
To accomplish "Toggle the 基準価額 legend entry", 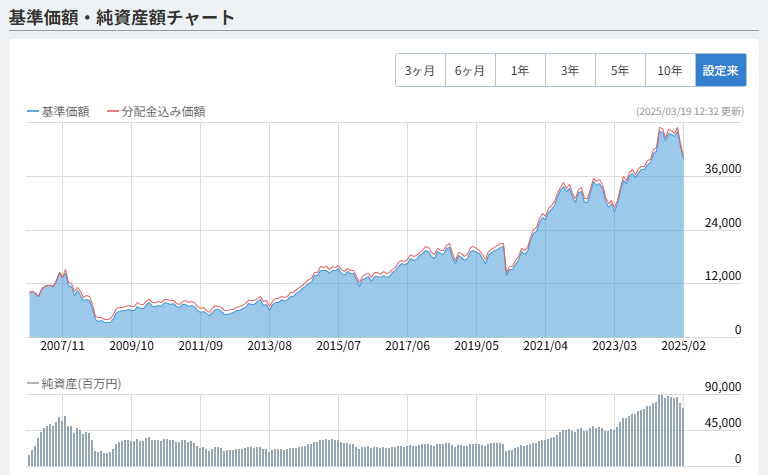I will coord(58,112).
